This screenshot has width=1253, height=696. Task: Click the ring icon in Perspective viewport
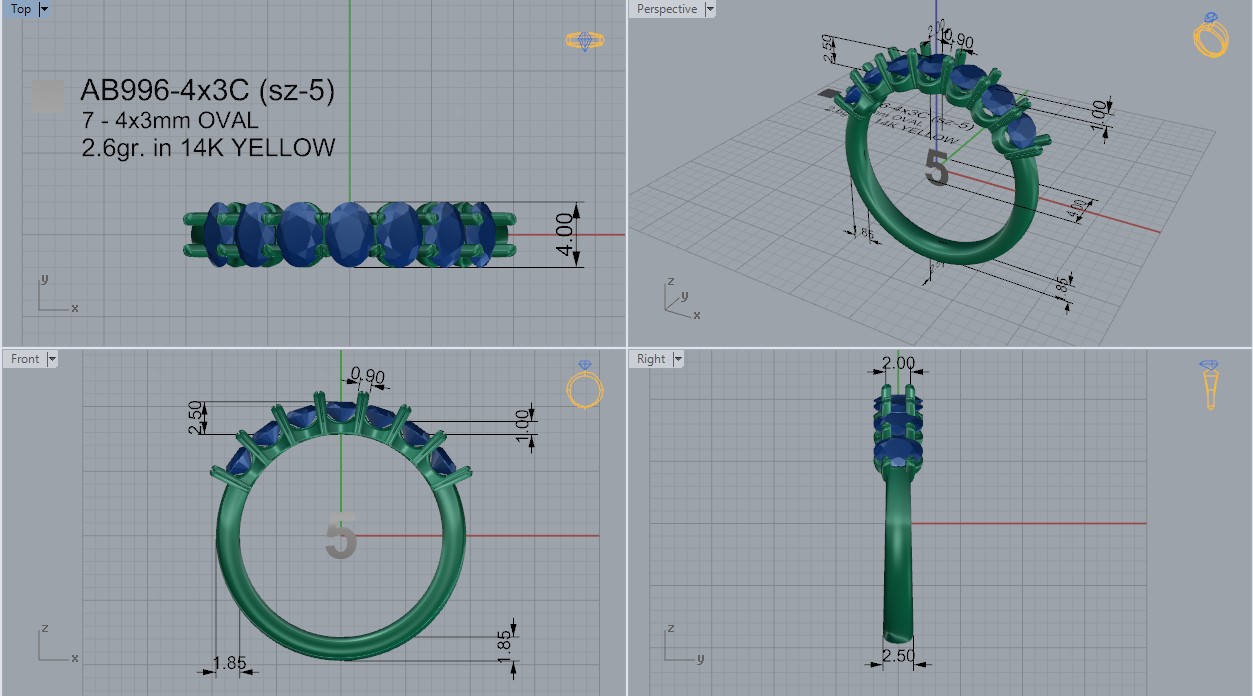[1211, 35]
